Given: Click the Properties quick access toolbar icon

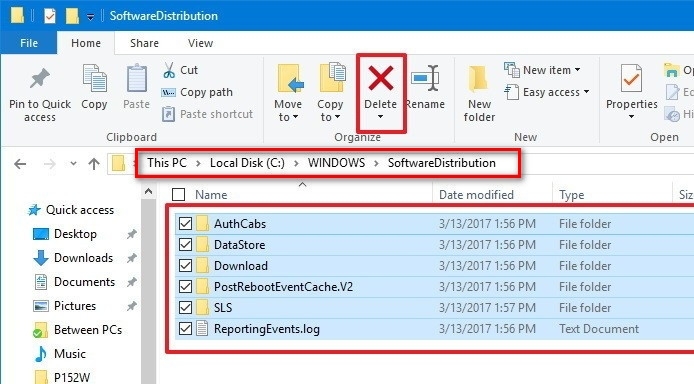Looking at the screenshot, I should 50,16.
